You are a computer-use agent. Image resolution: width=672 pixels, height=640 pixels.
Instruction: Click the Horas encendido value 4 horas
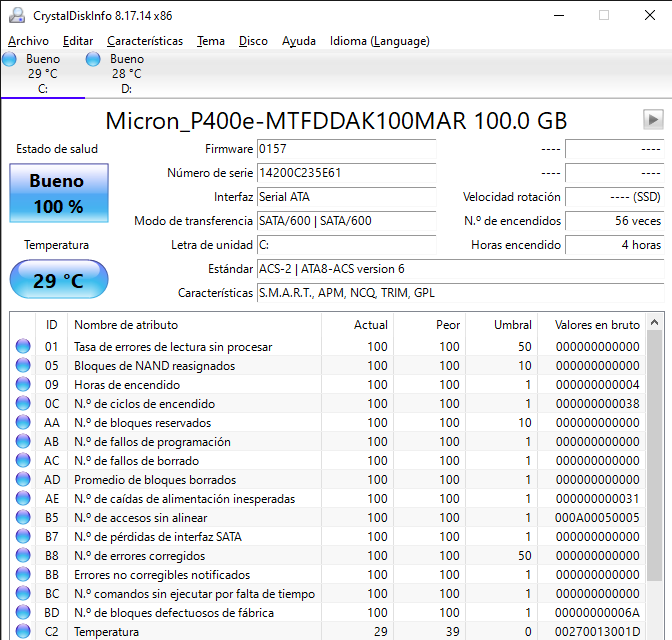pyautogui.click(x=615, y=245)
